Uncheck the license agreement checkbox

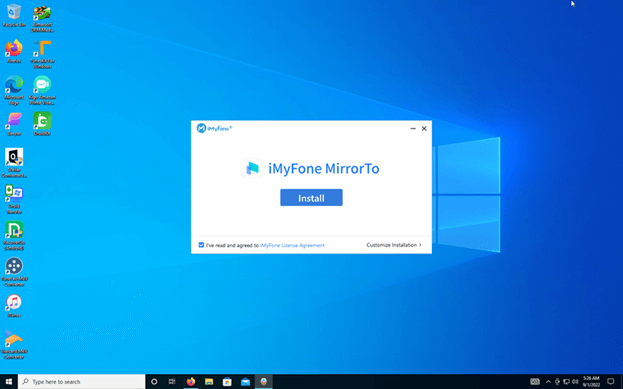tap(201, 245)
